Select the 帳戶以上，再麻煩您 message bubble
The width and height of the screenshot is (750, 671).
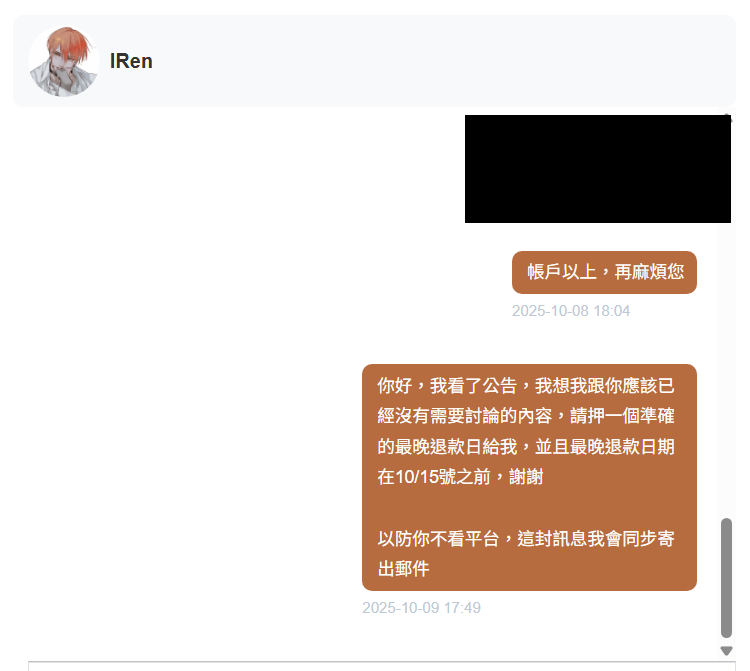click(604, 272)
